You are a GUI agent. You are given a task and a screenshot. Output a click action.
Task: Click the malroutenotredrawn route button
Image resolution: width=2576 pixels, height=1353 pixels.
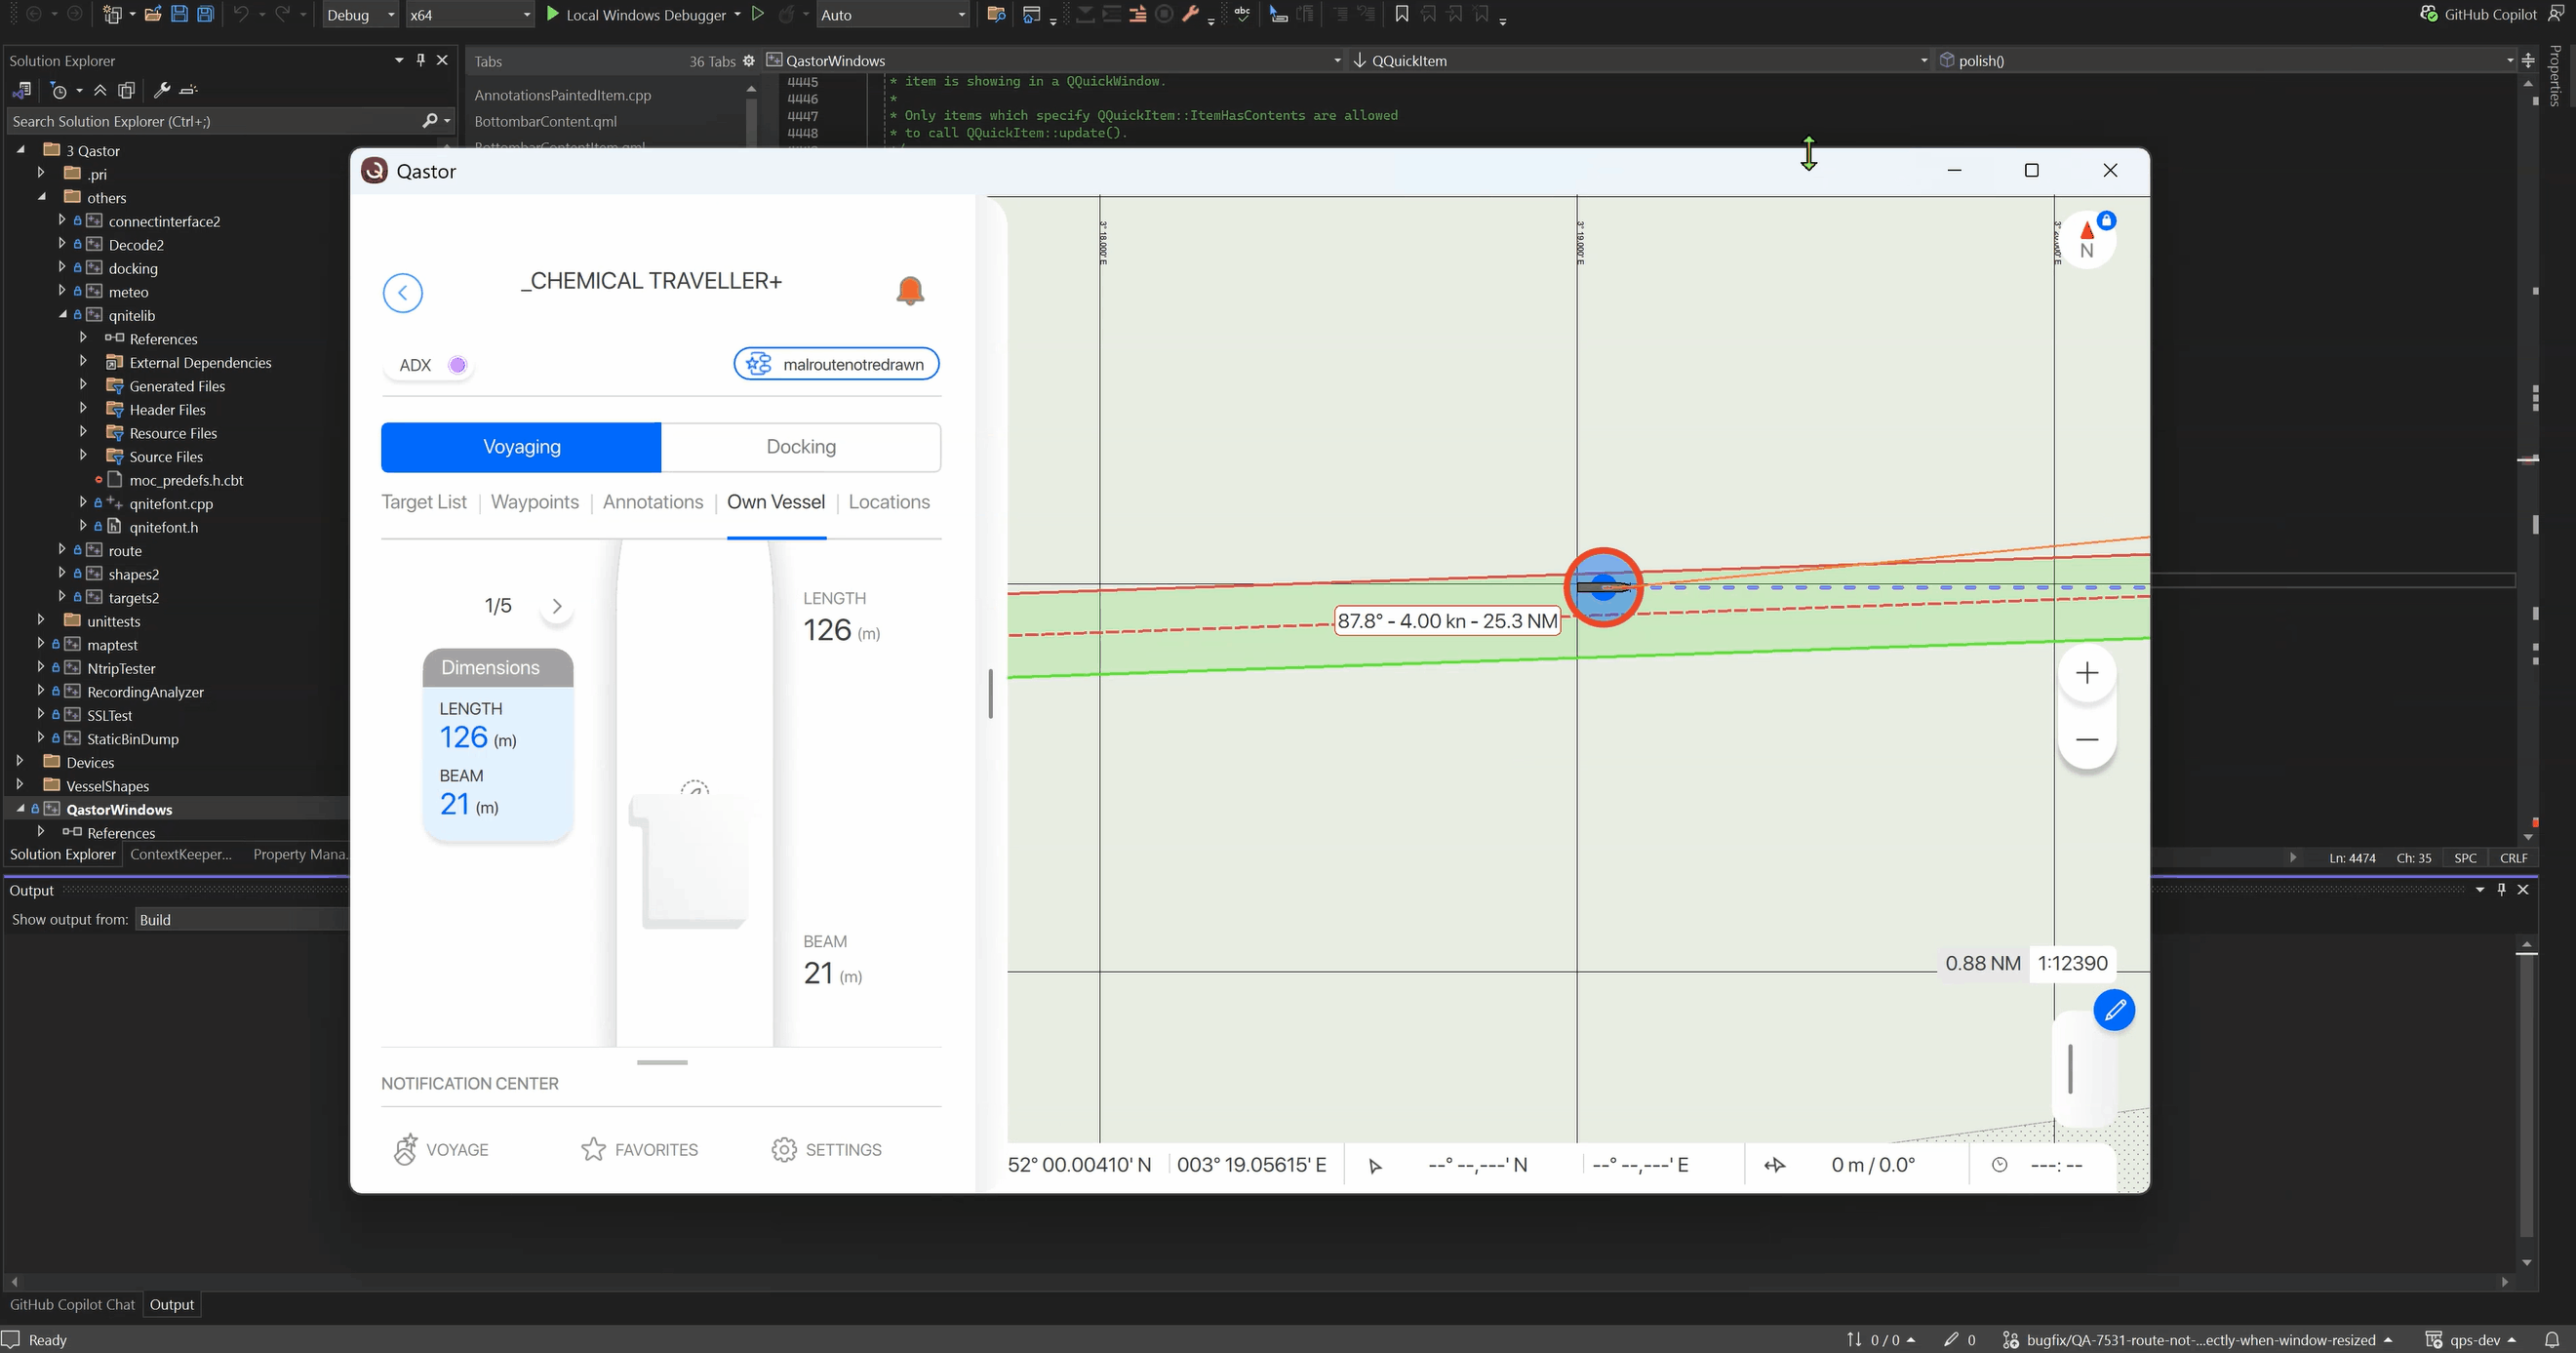click(x=837, y=364)
